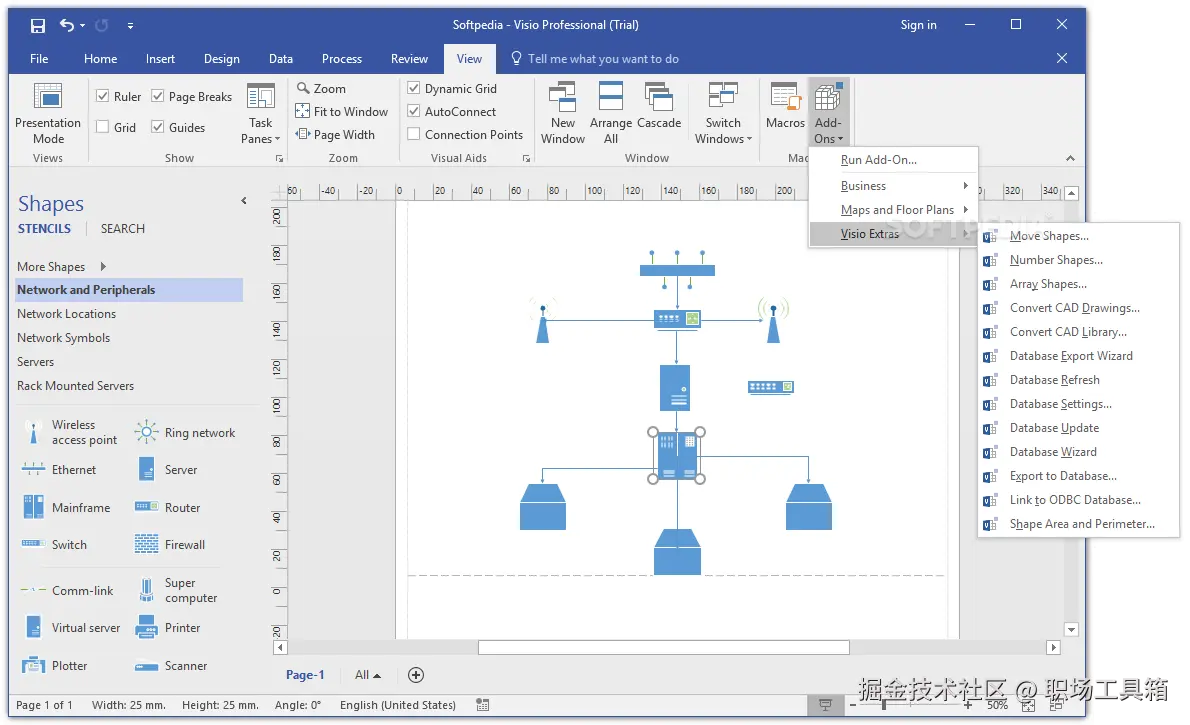1190x725 pixels.
Task: Select the Router stencil shape
Action: [168, 507]
